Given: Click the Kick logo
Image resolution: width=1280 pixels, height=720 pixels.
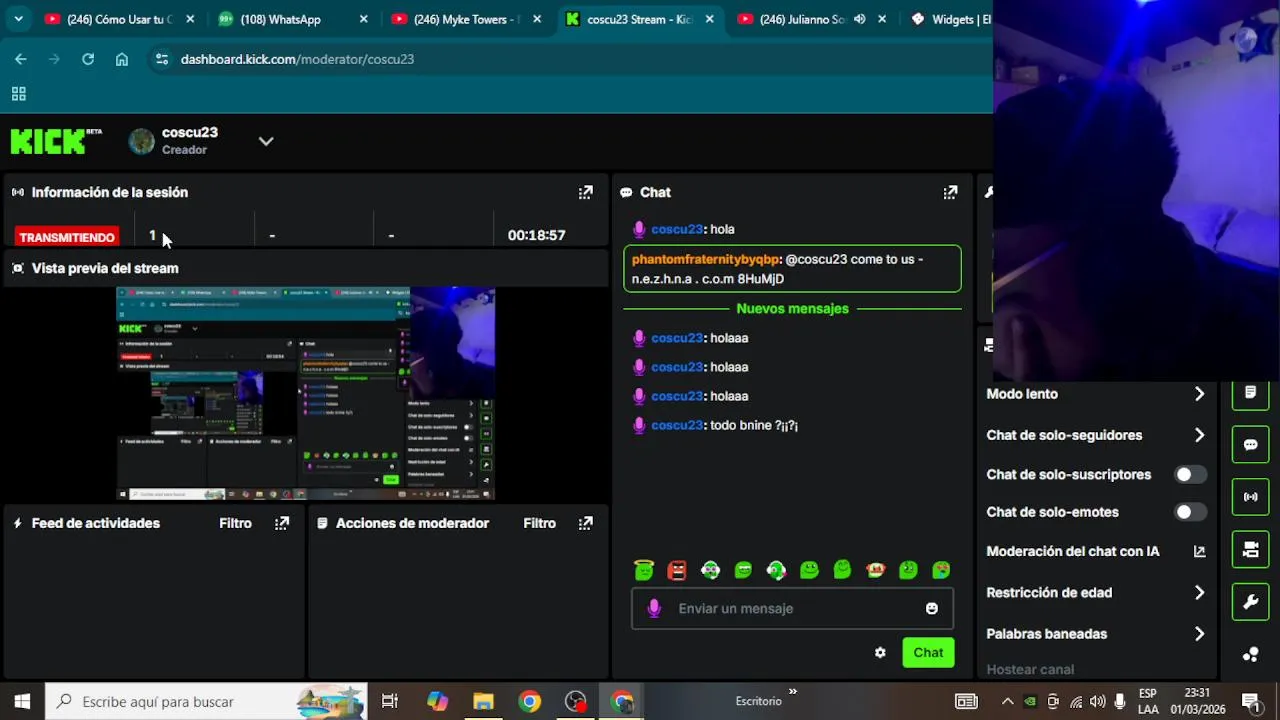Looking at the screenshot, I should (x=56, y=141).
